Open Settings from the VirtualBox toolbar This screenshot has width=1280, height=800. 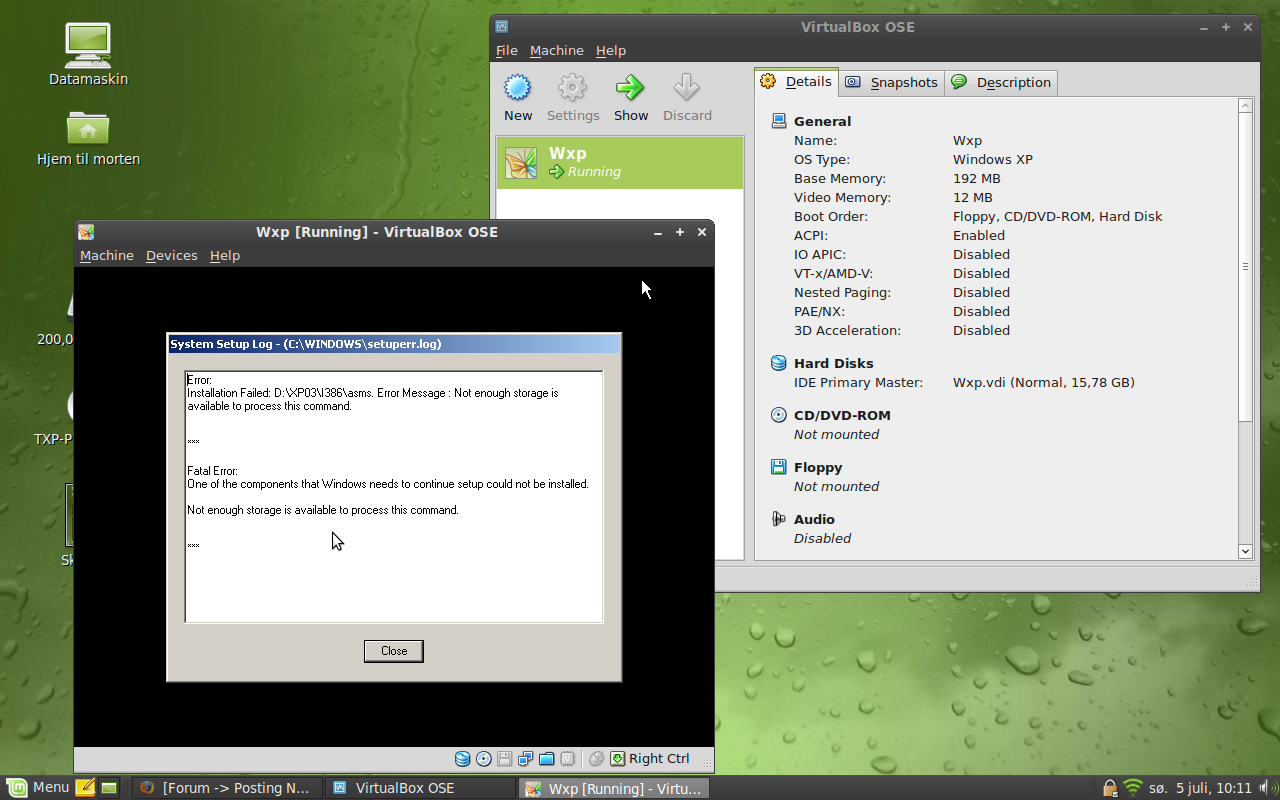(x=573, y=88)
